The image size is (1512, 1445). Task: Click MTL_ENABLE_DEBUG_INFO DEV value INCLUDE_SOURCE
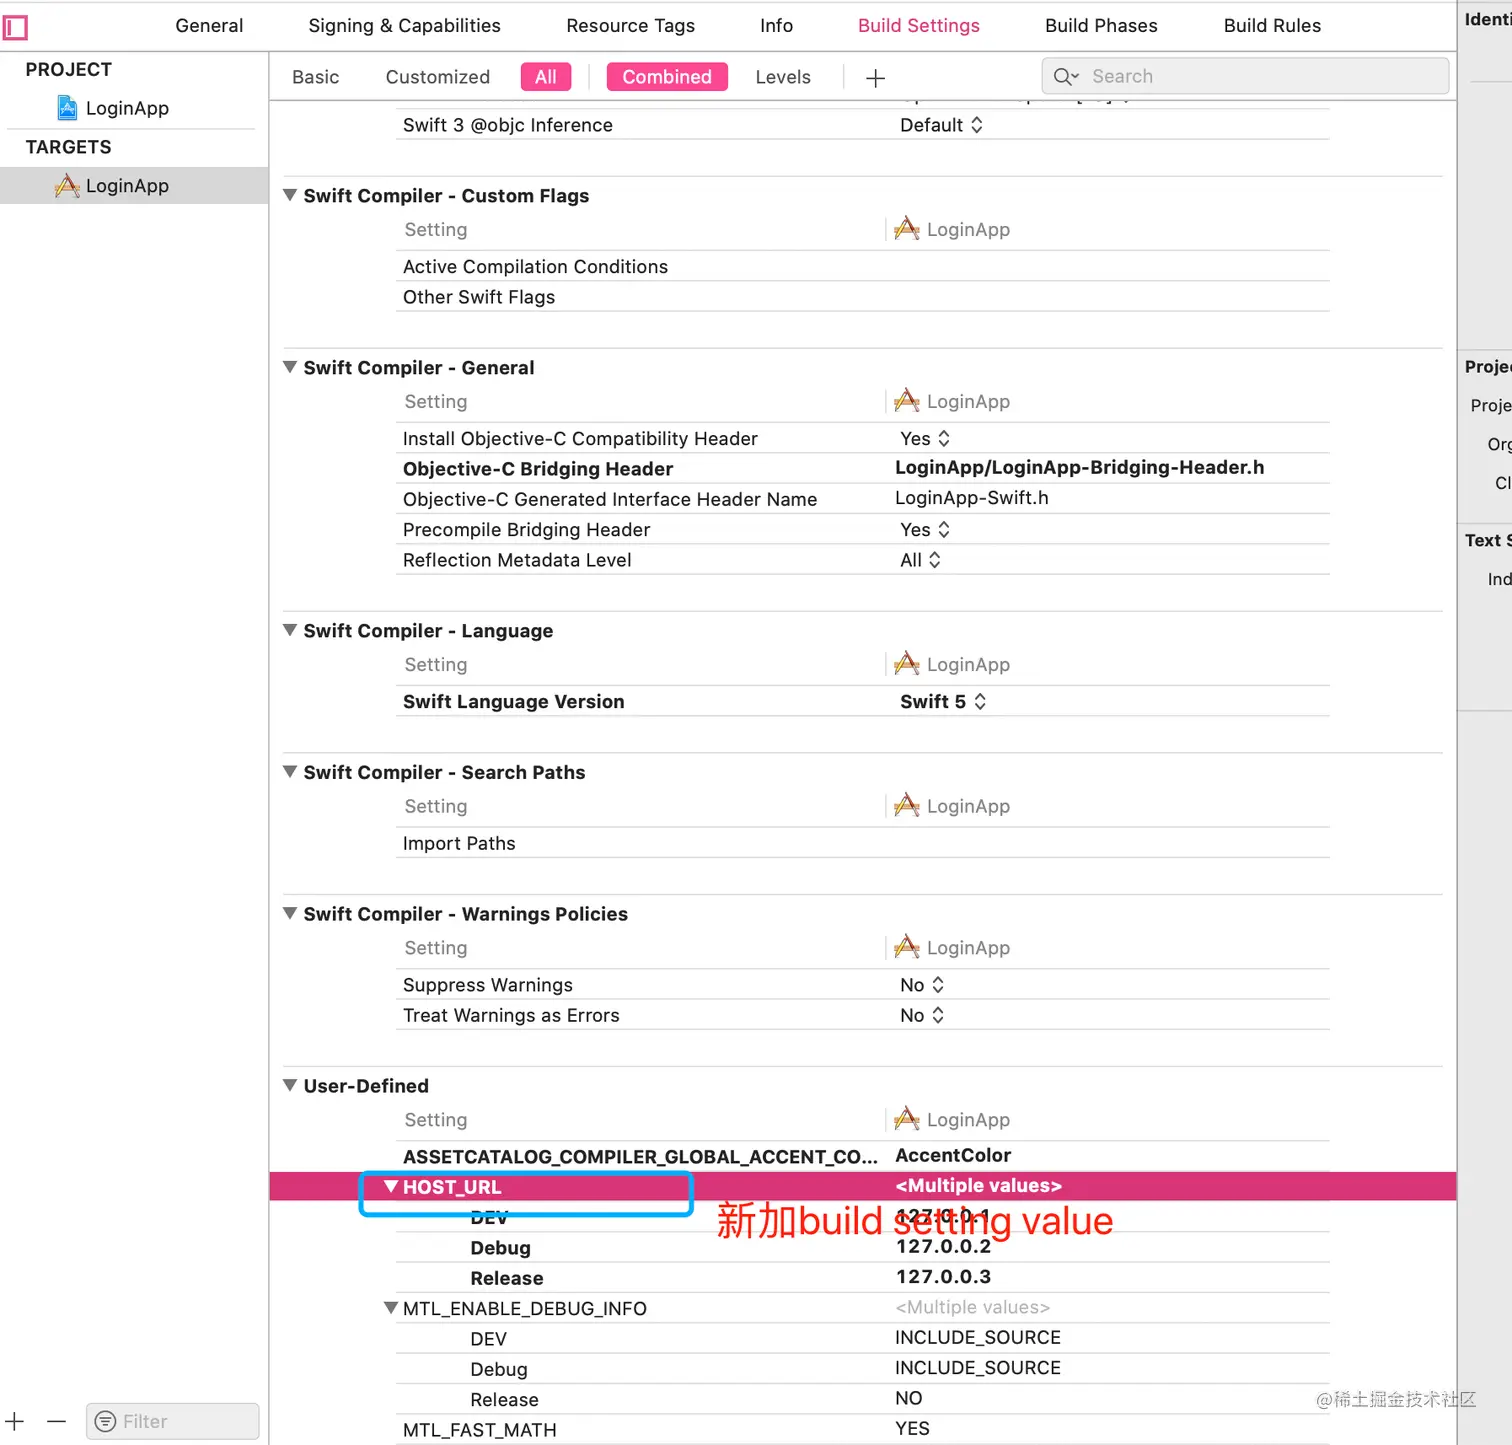click(978, 1337)
